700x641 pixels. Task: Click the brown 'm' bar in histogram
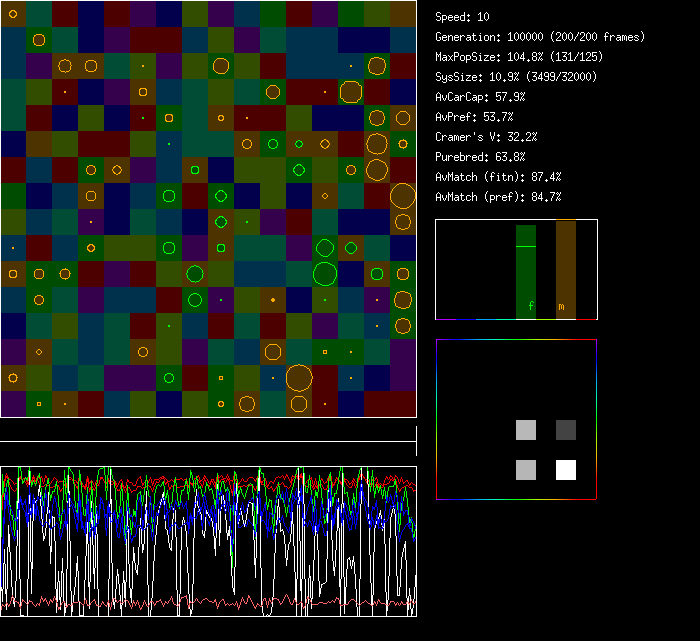[x=566, y=270]
